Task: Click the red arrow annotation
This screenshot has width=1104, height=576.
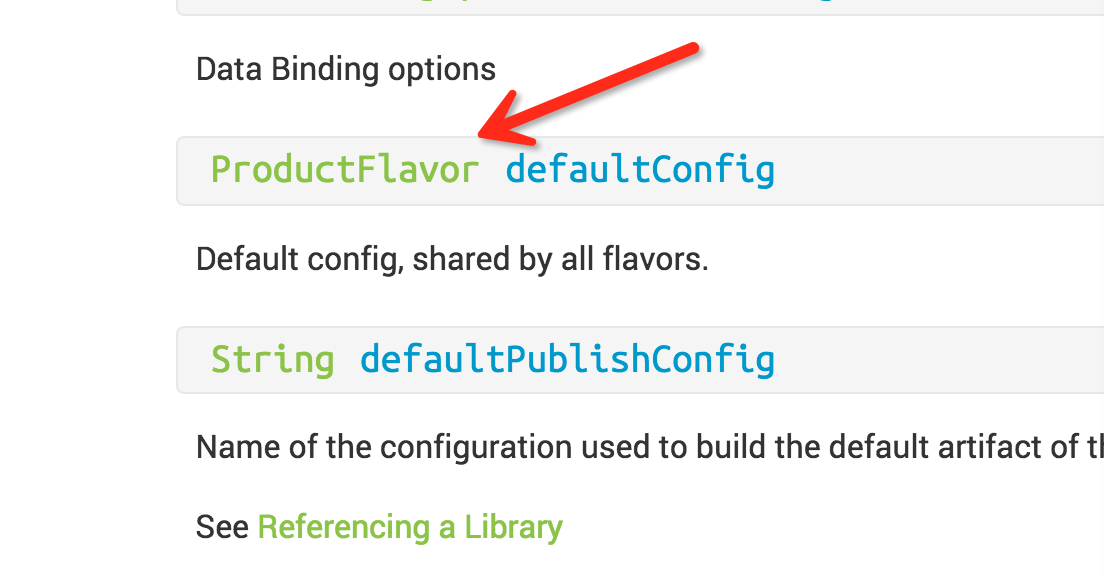Action: point(588,93)
